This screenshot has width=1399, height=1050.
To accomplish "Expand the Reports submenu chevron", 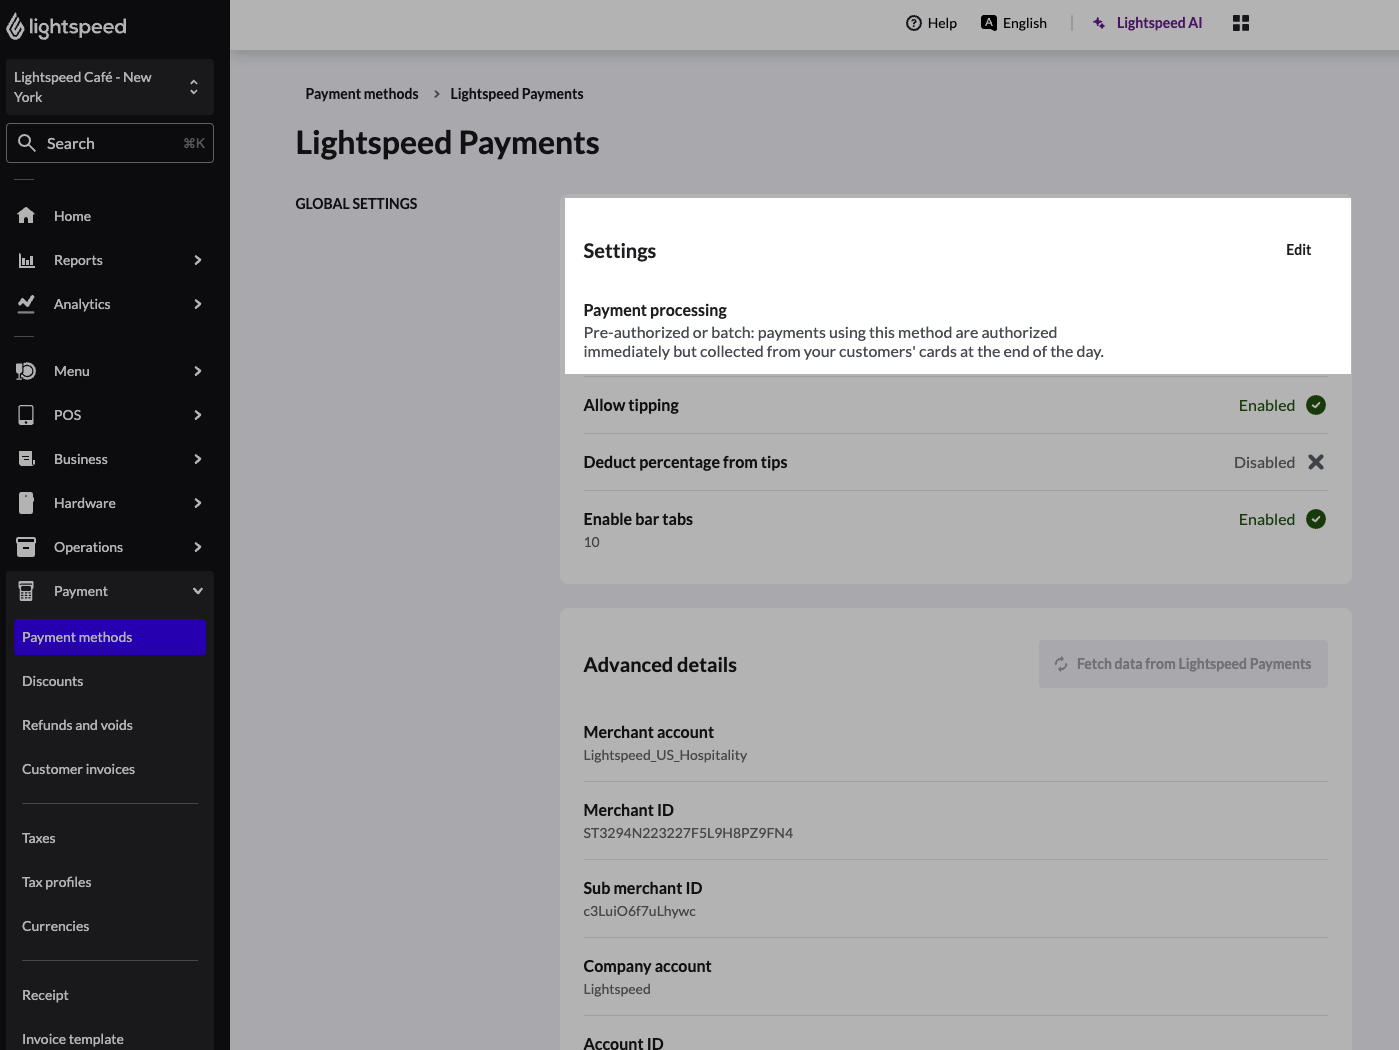I will [198, 260].
